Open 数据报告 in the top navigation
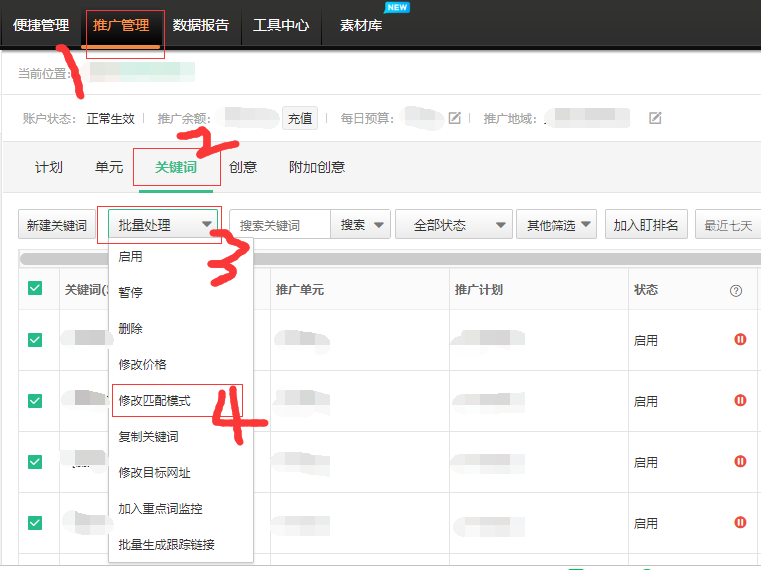Screen dimensions: 761x570 coord(201,25)
